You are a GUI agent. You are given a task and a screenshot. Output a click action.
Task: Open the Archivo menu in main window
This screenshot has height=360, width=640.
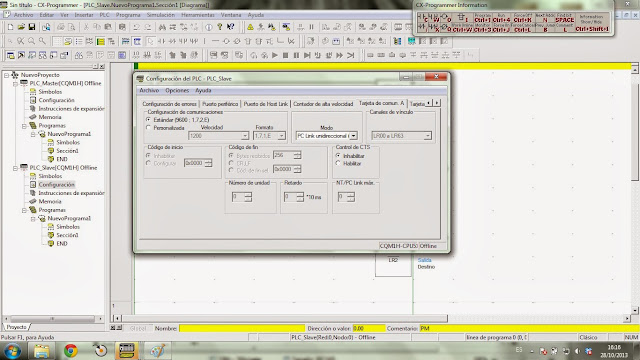tap(23, 15)
